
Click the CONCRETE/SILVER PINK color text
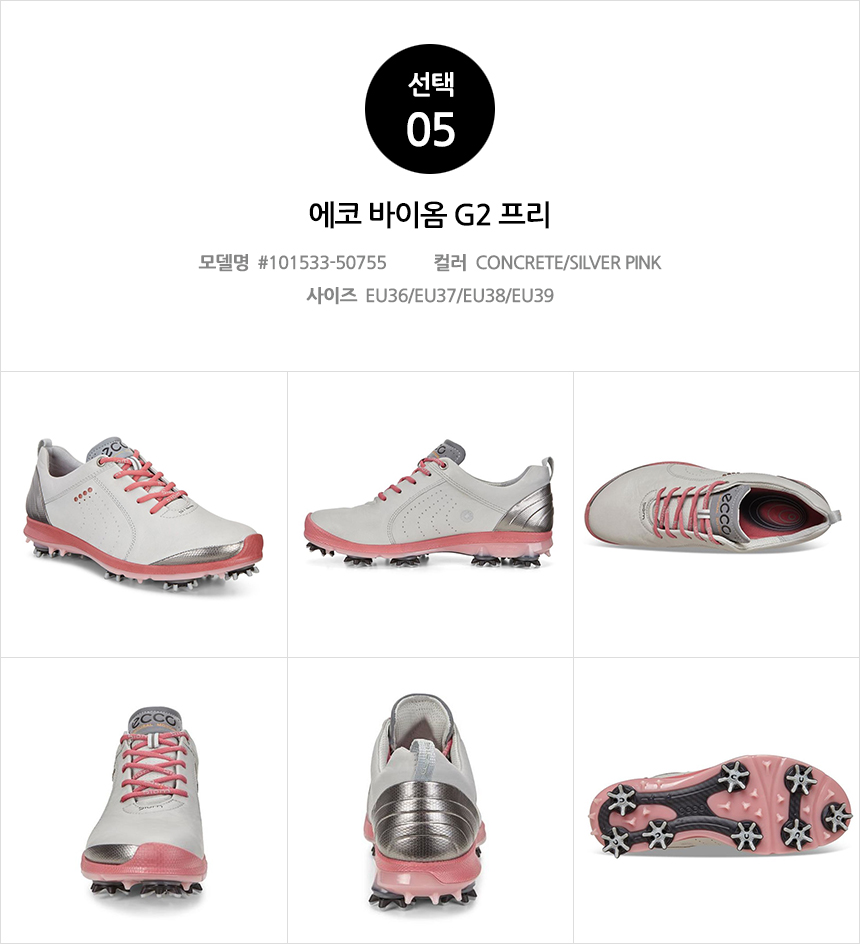click(569, 262)
